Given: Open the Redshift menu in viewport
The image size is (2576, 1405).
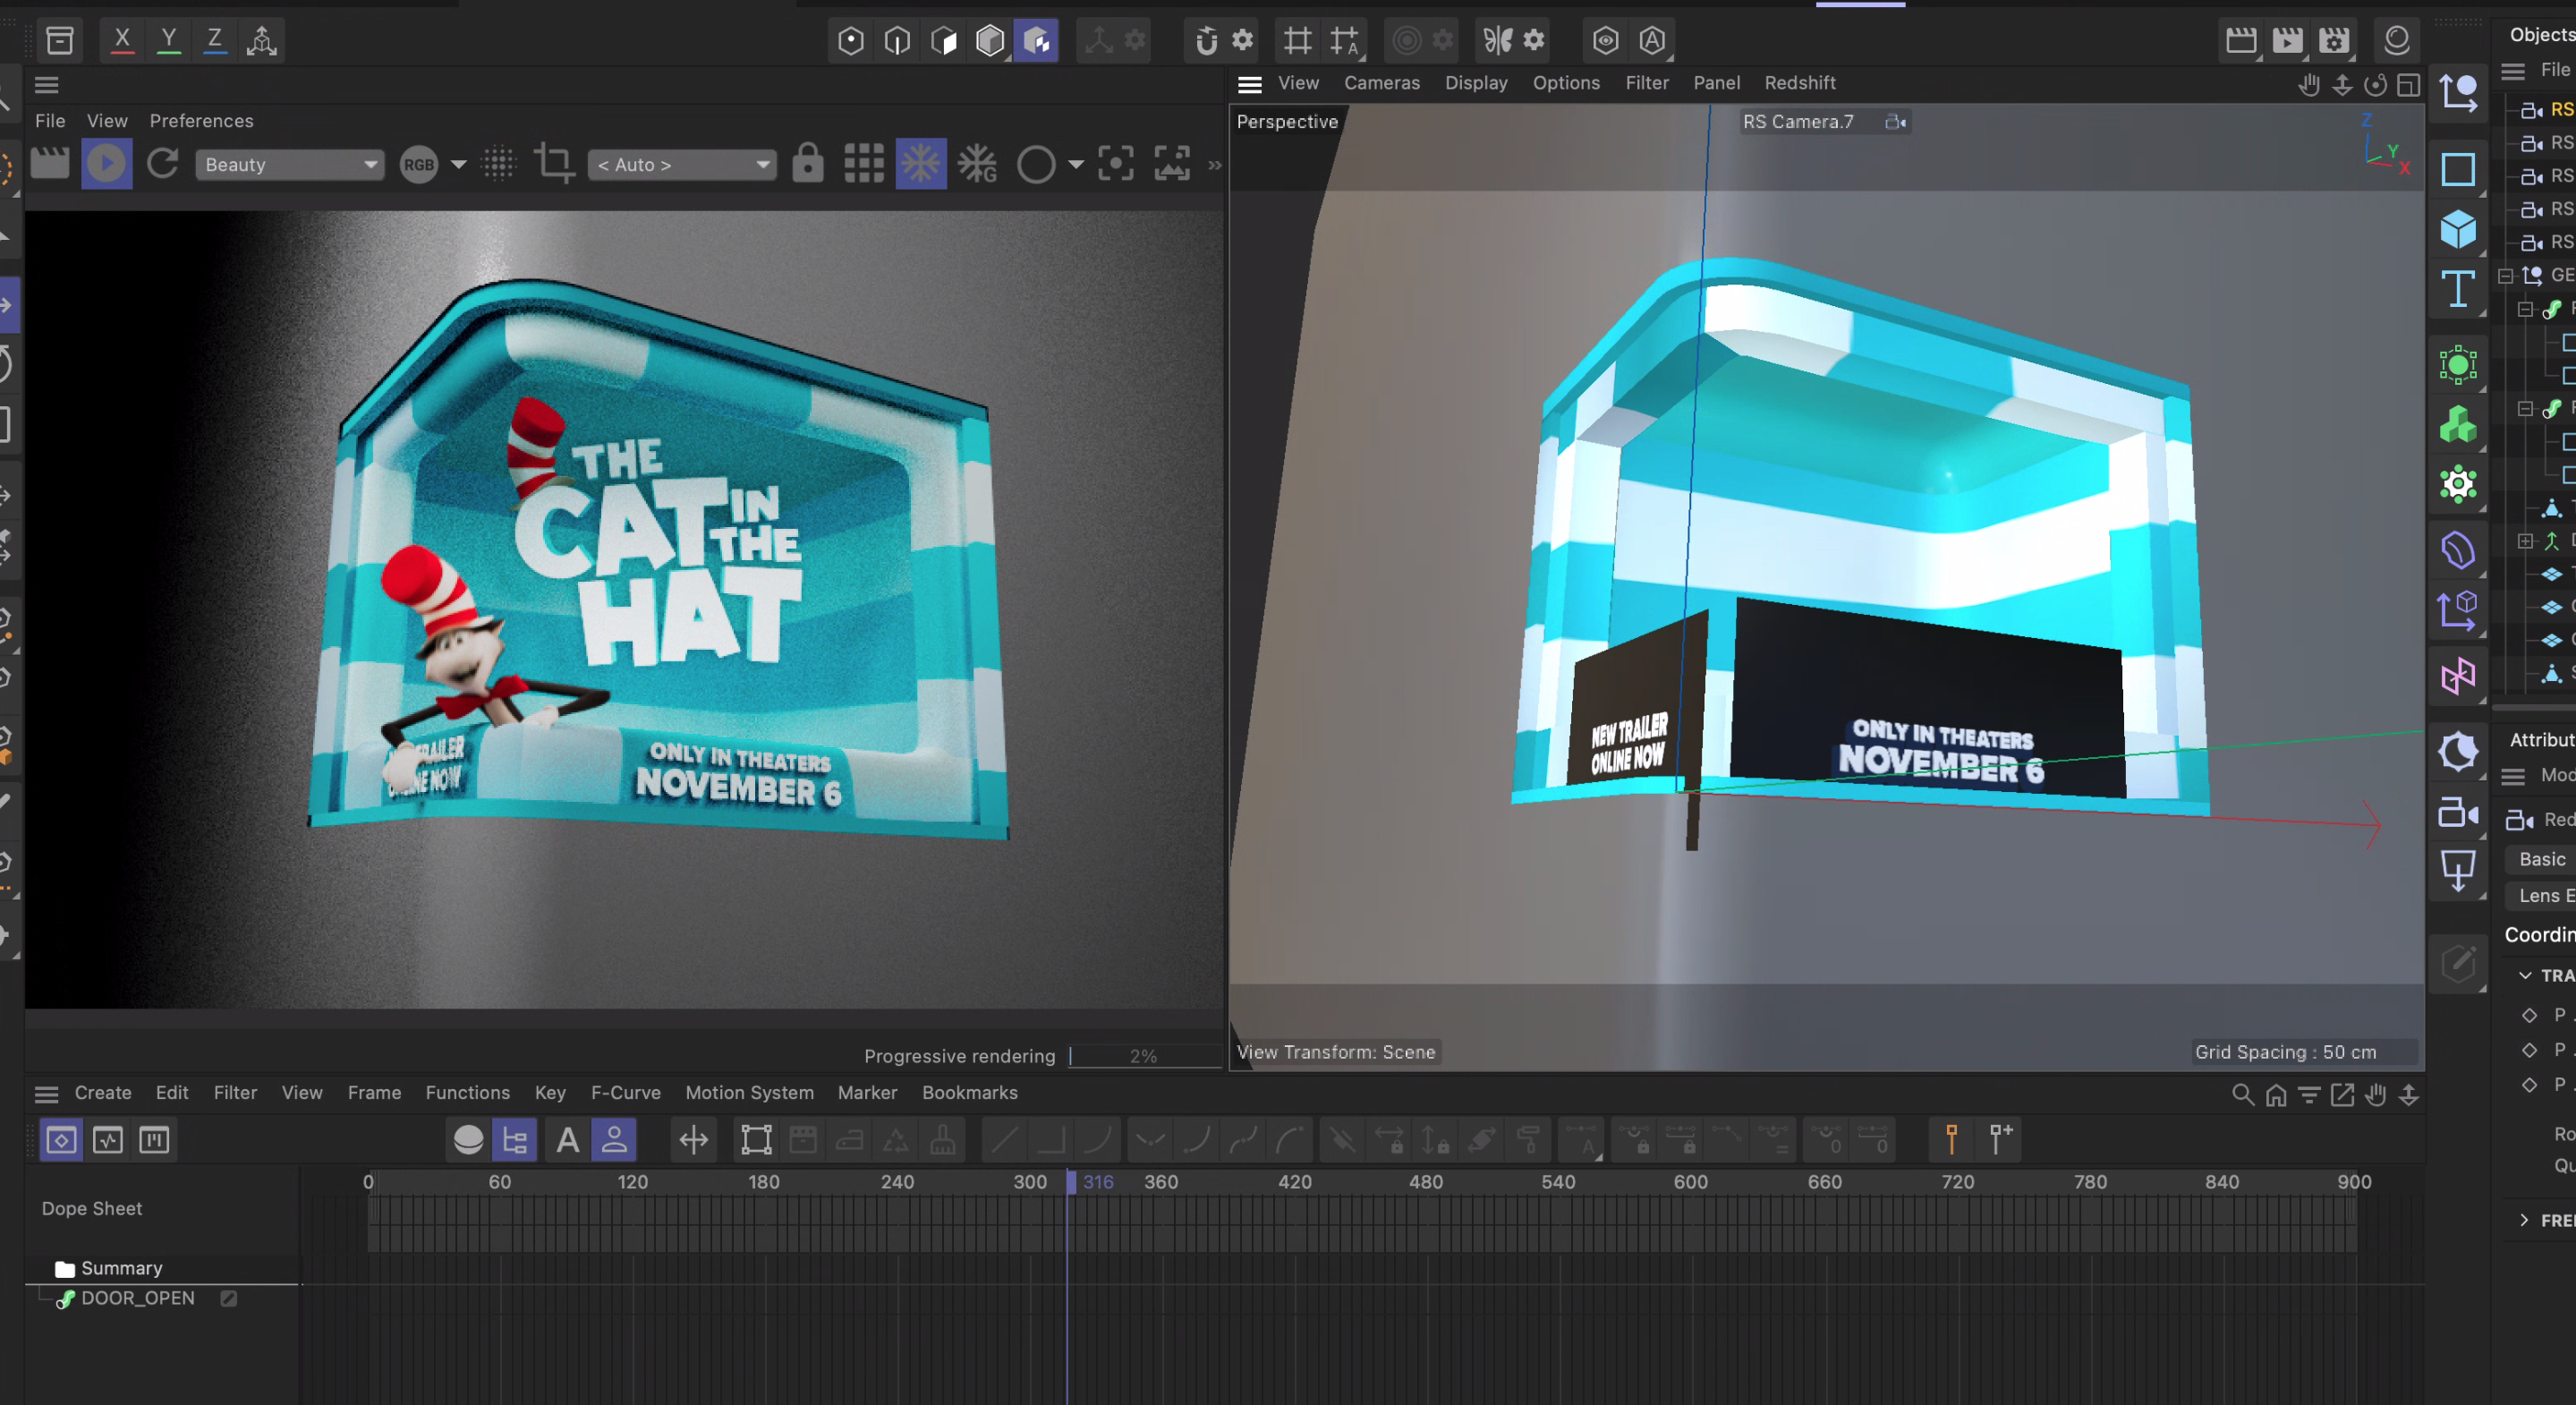Looking at the screenshot, I should (x=1800, y=83).
